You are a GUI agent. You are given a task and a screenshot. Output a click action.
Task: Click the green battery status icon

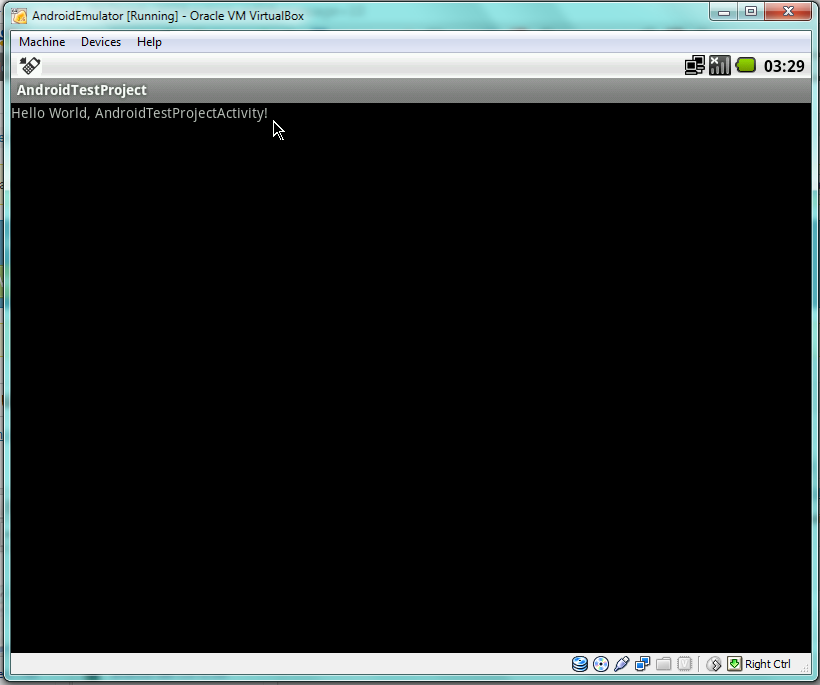point(746,65)
